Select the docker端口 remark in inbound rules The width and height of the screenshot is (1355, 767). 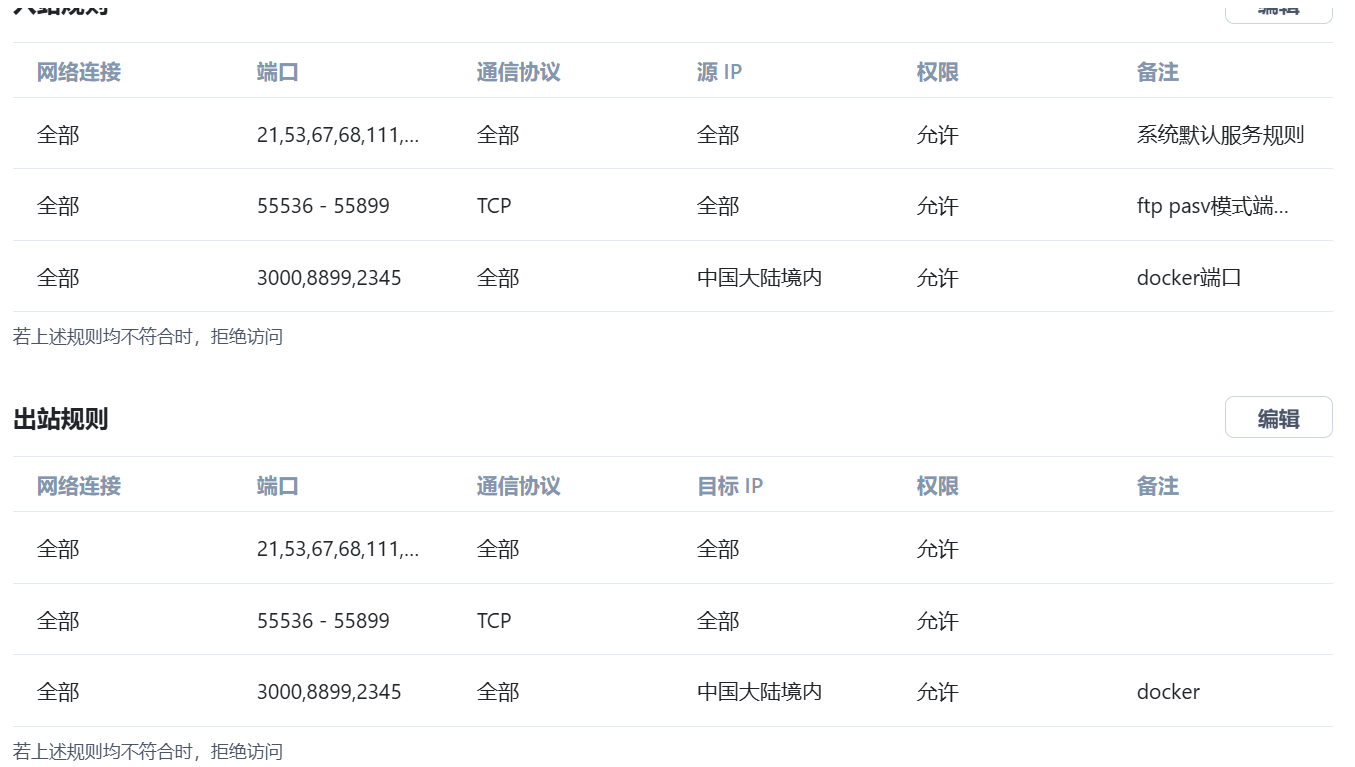tap(1189, 278)
